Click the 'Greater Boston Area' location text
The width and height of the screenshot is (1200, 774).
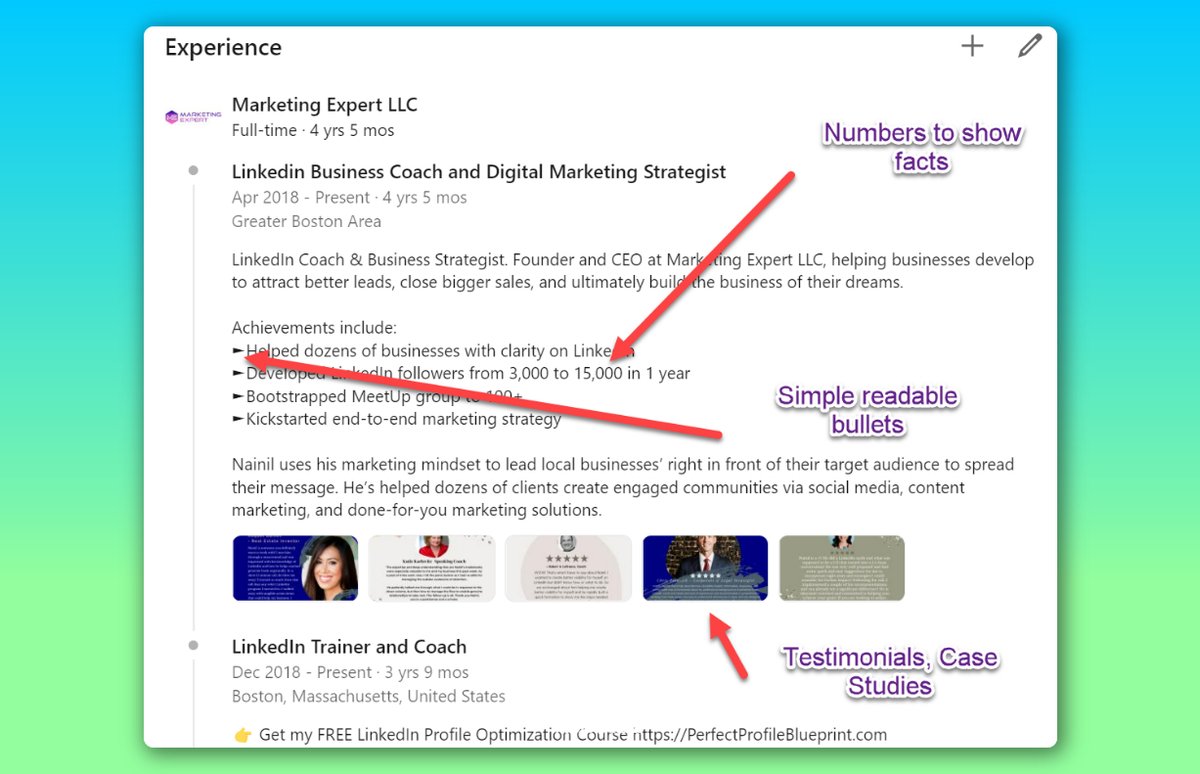(x=306, y=221)
